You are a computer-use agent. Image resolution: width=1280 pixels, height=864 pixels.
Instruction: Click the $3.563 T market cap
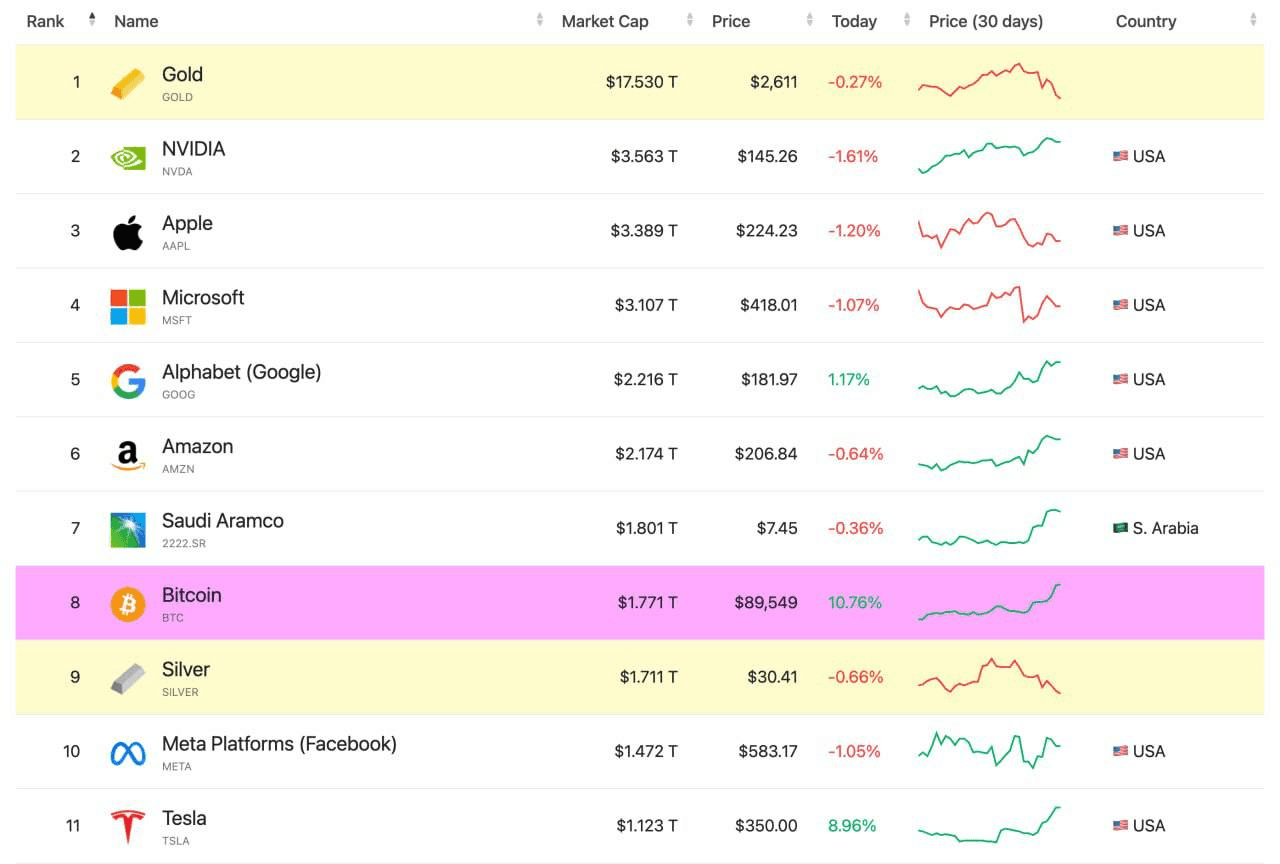644,156
